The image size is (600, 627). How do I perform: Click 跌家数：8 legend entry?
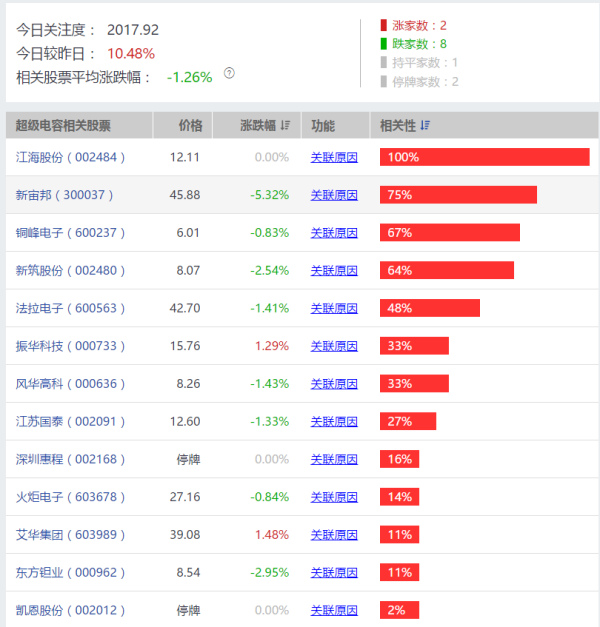pyautogui.click(x=414, y=44)
